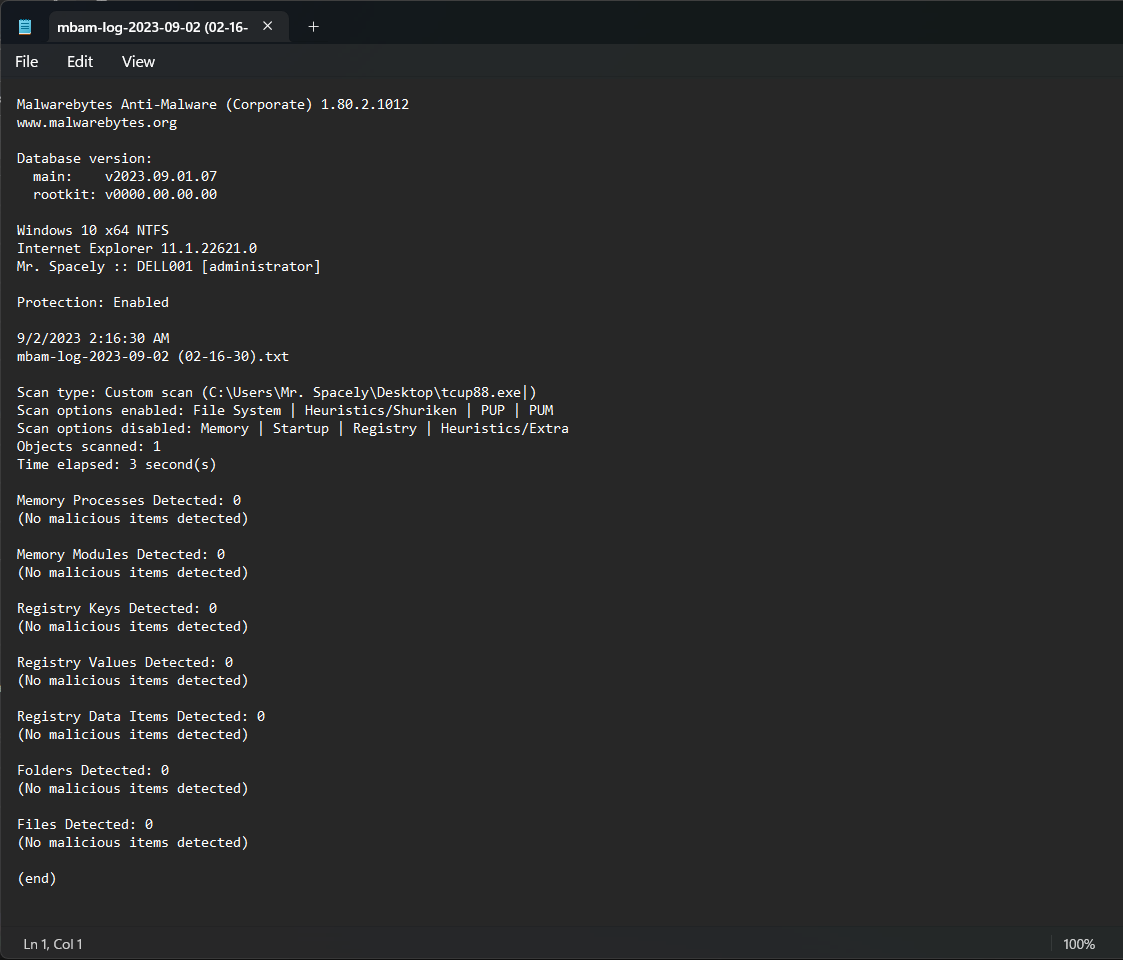1123x960 pixels.
Task: Open the View menu
Action: tap(138, 62)
